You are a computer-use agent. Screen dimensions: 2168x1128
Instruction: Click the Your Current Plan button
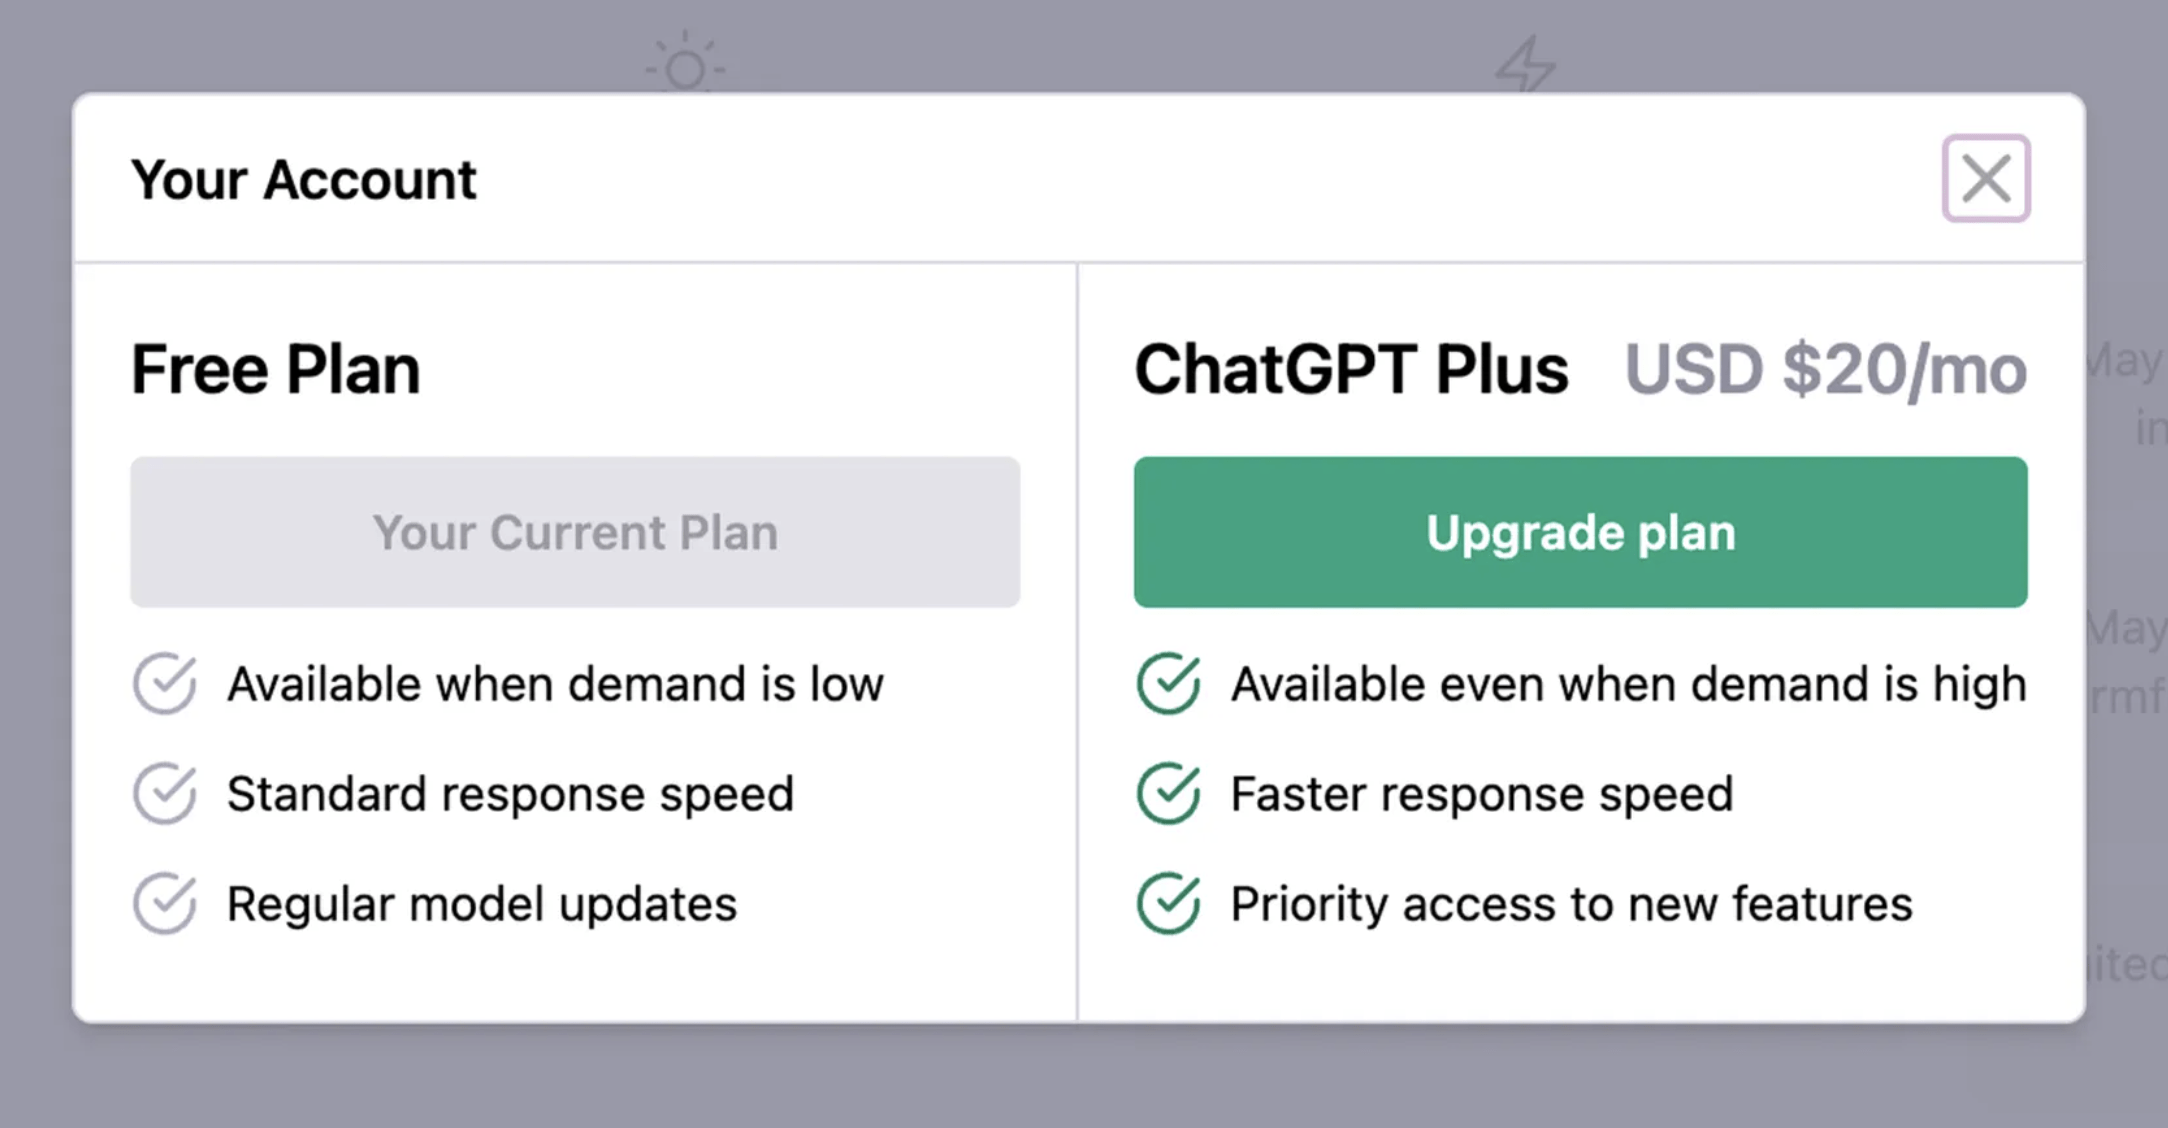(574, 532)
